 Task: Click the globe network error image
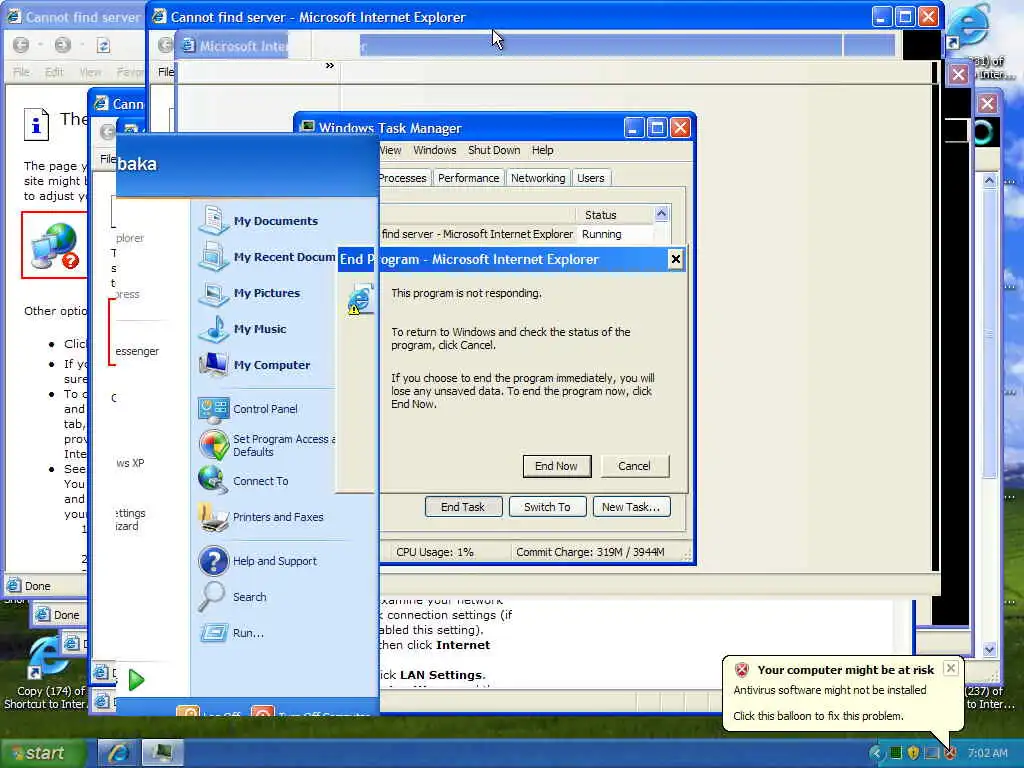[55, 246]
